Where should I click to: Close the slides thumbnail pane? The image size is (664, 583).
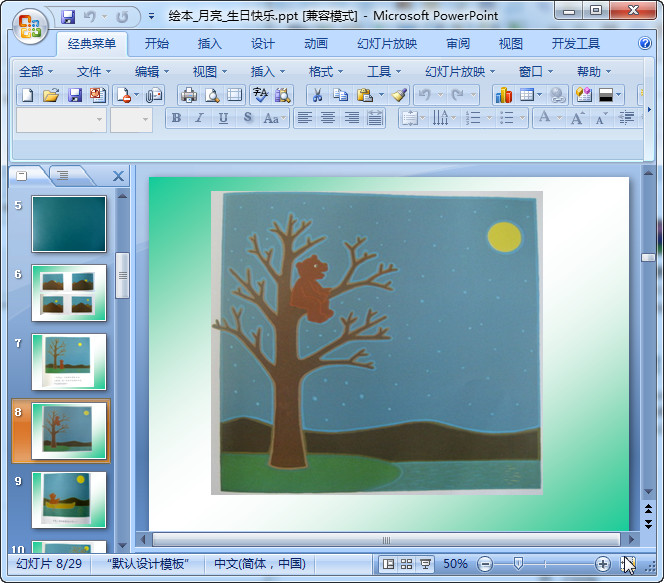pos(119,176)
